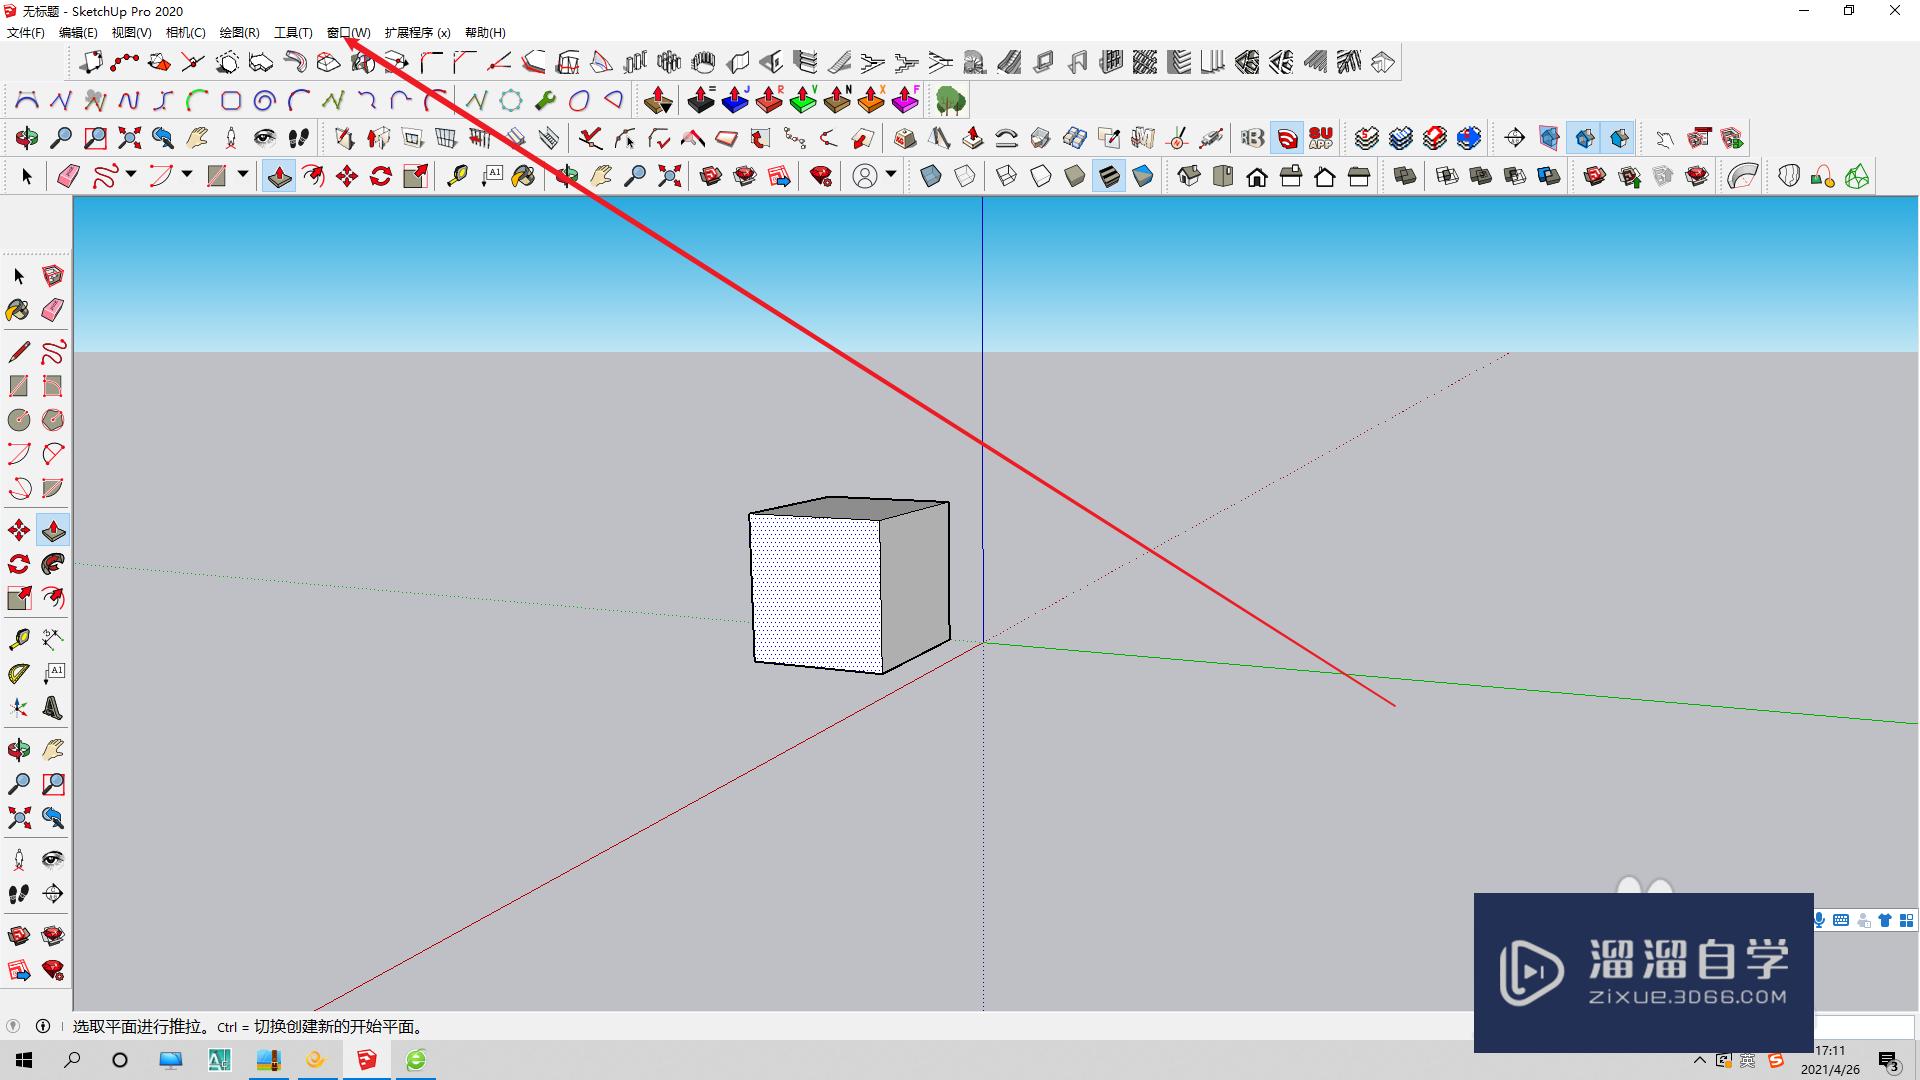Toggle Shaded With Textures style
The height and width of the screenshot is (1080, 1920).
point(1109,177)
